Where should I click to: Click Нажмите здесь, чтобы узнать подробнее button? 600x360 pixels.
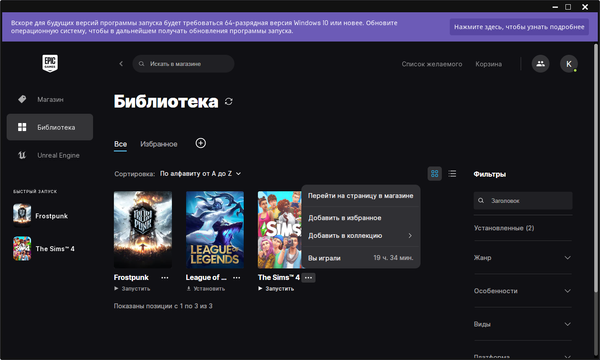pos(519,27)
